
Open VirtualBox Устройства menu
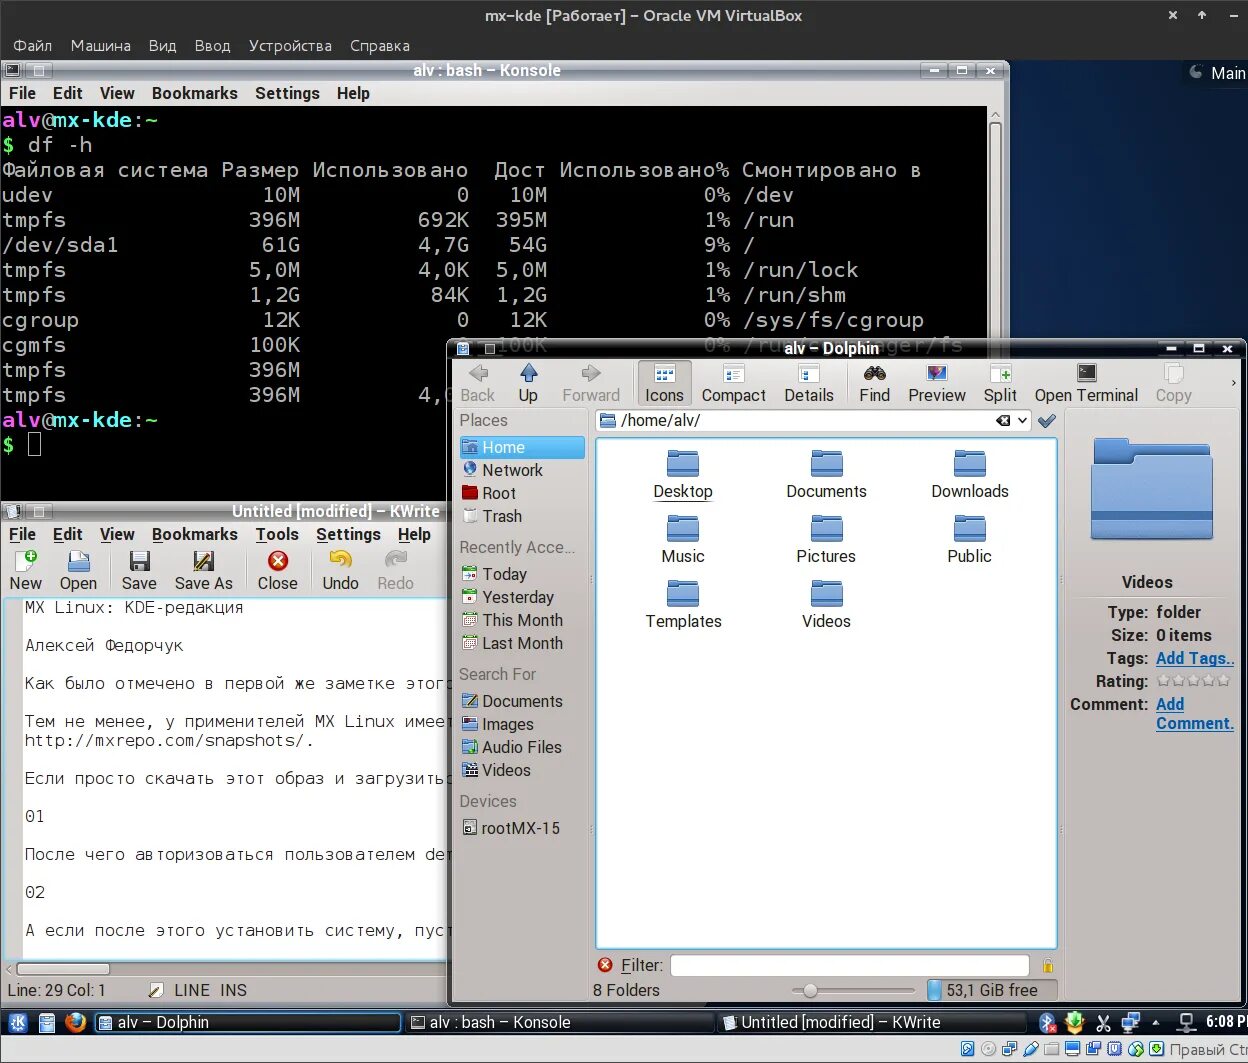coord(290,46)
